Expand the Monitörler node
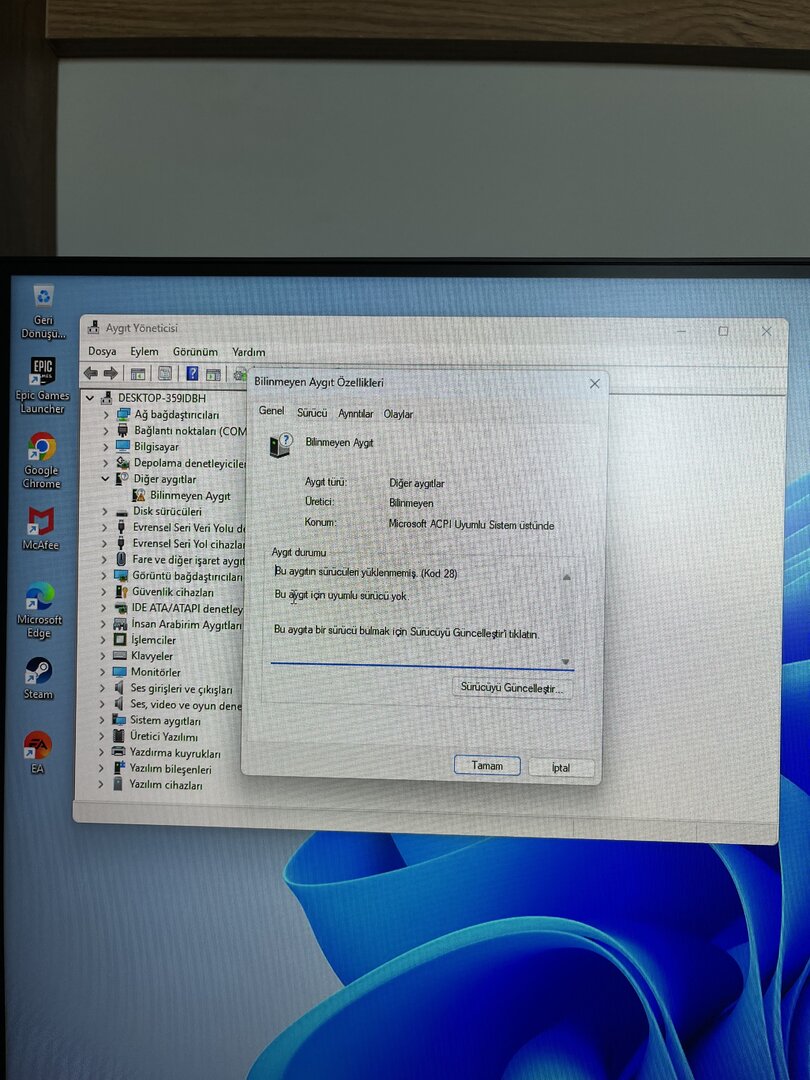810x1080 pixels. [103, 672]
